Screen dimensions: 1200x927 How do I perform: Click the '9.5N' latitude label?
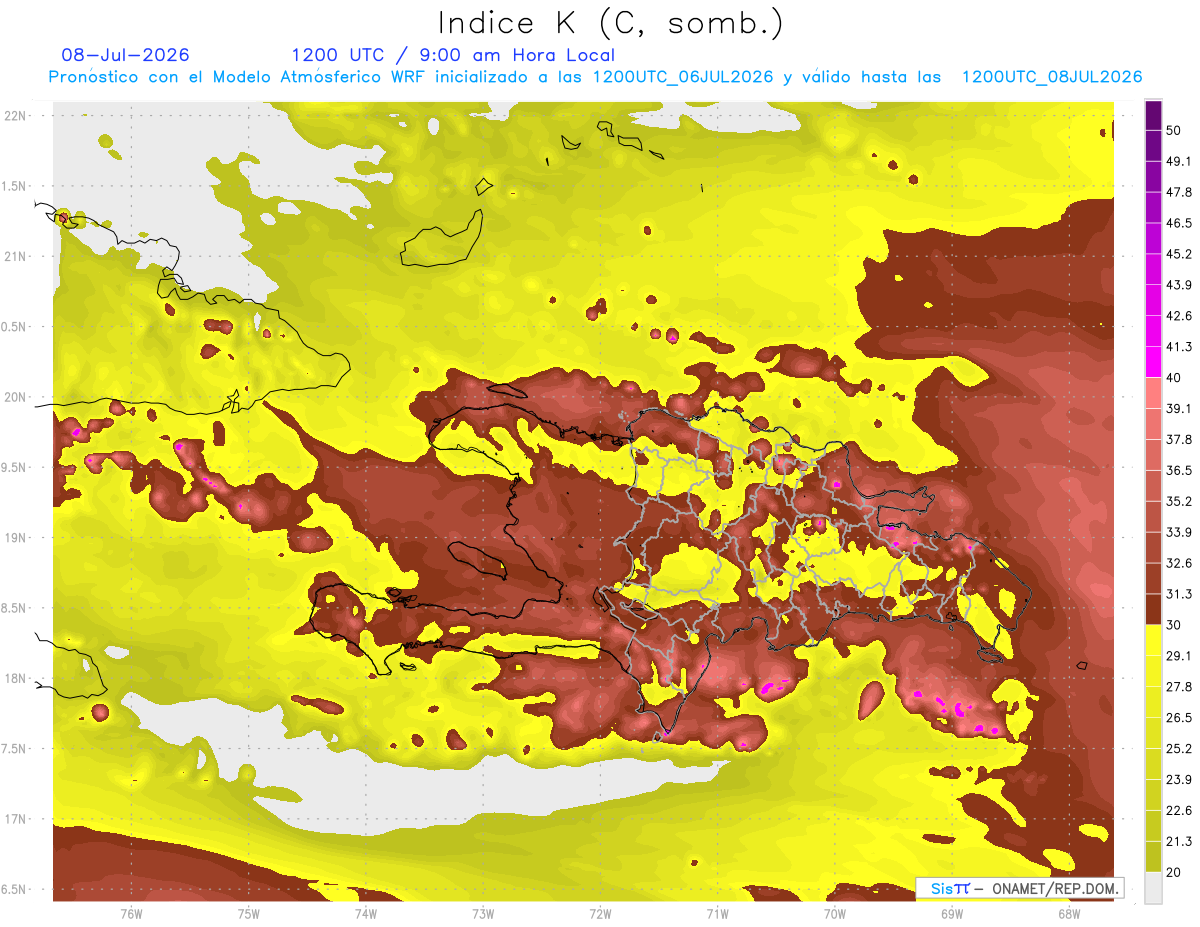(x=15, y=468)
